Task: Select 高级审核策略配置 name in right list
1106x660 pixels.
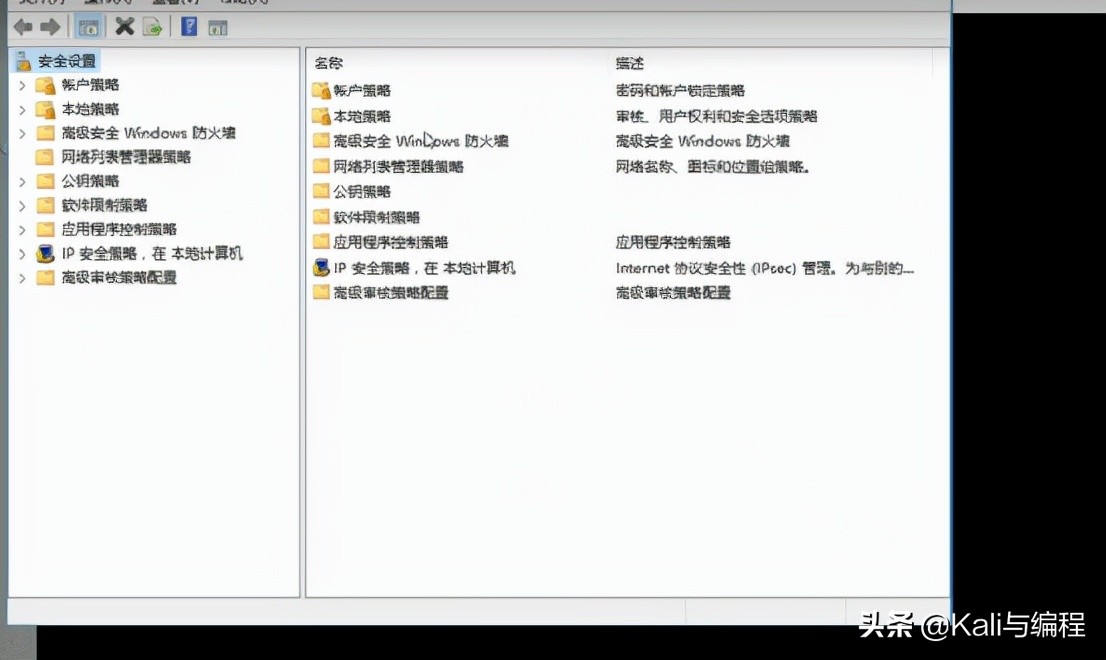Action: click(391, 292)
